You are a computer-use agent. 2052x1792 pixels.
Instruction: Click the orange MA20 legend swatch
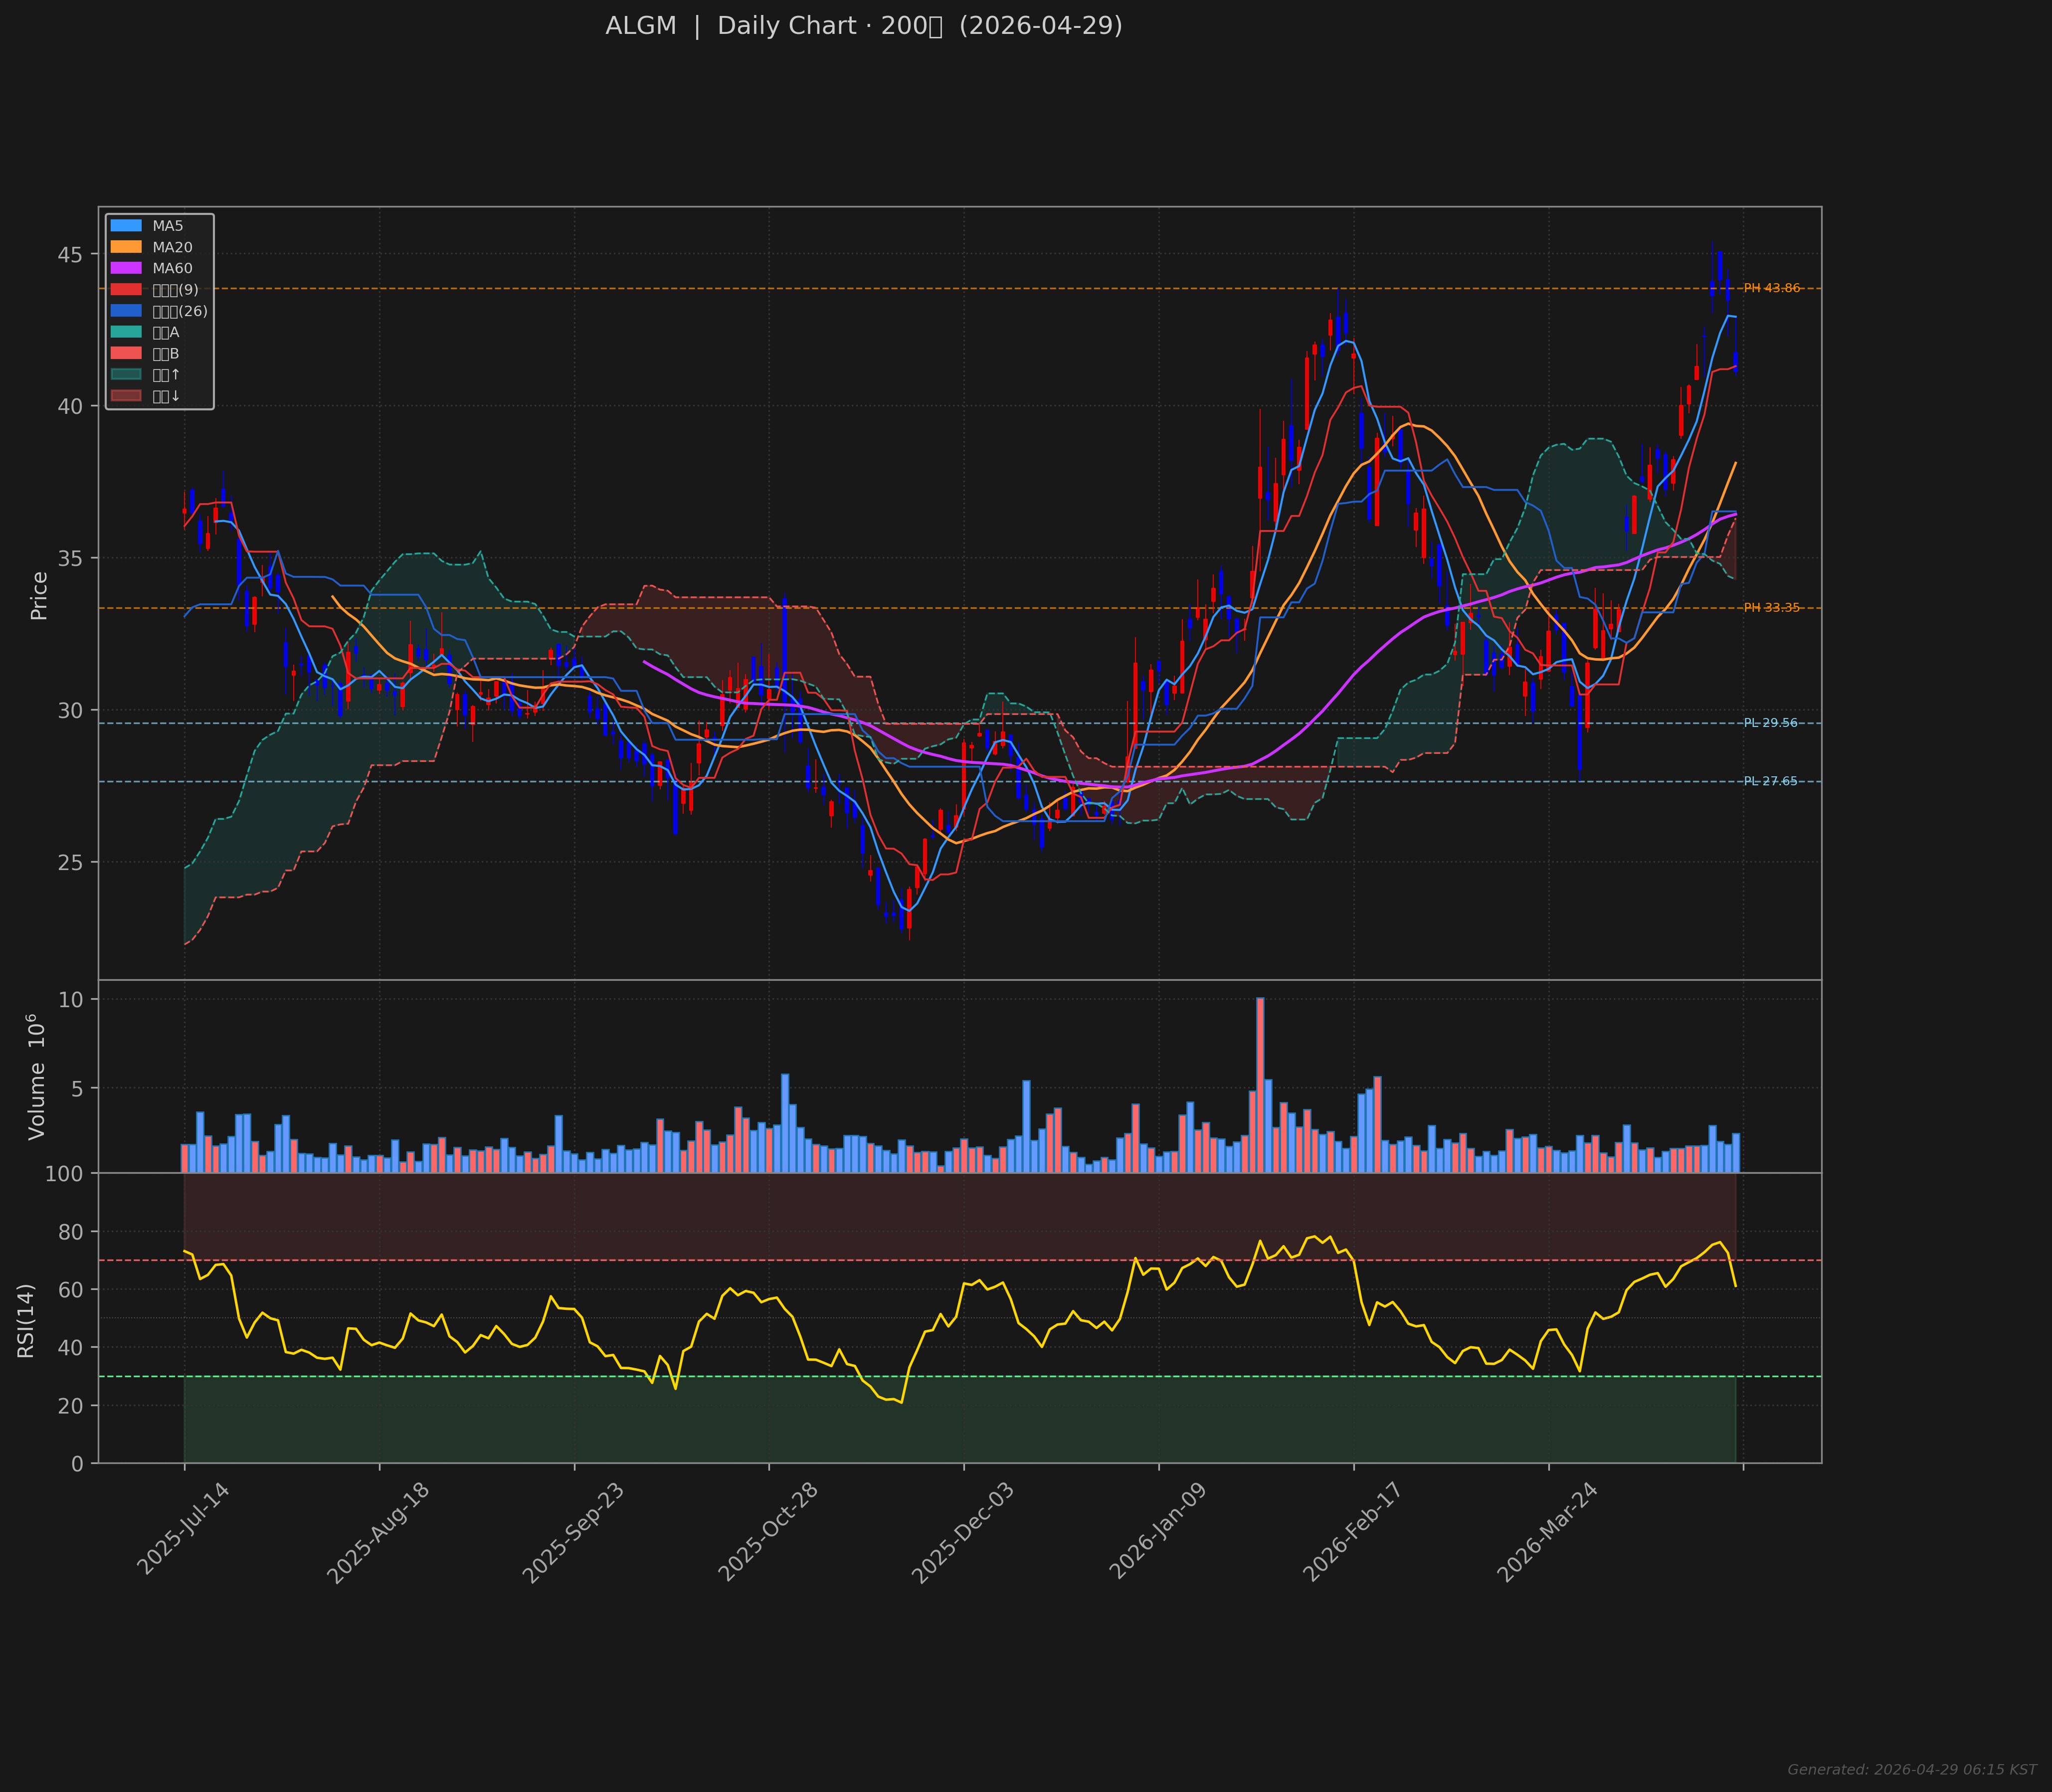pos(126,247)
